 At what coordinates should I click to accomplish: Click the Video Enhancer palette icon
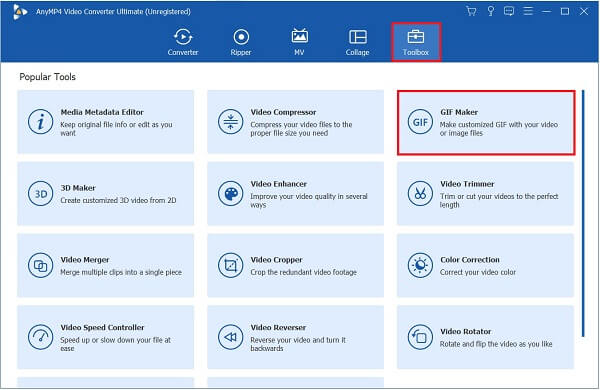[x=230, y=194]
